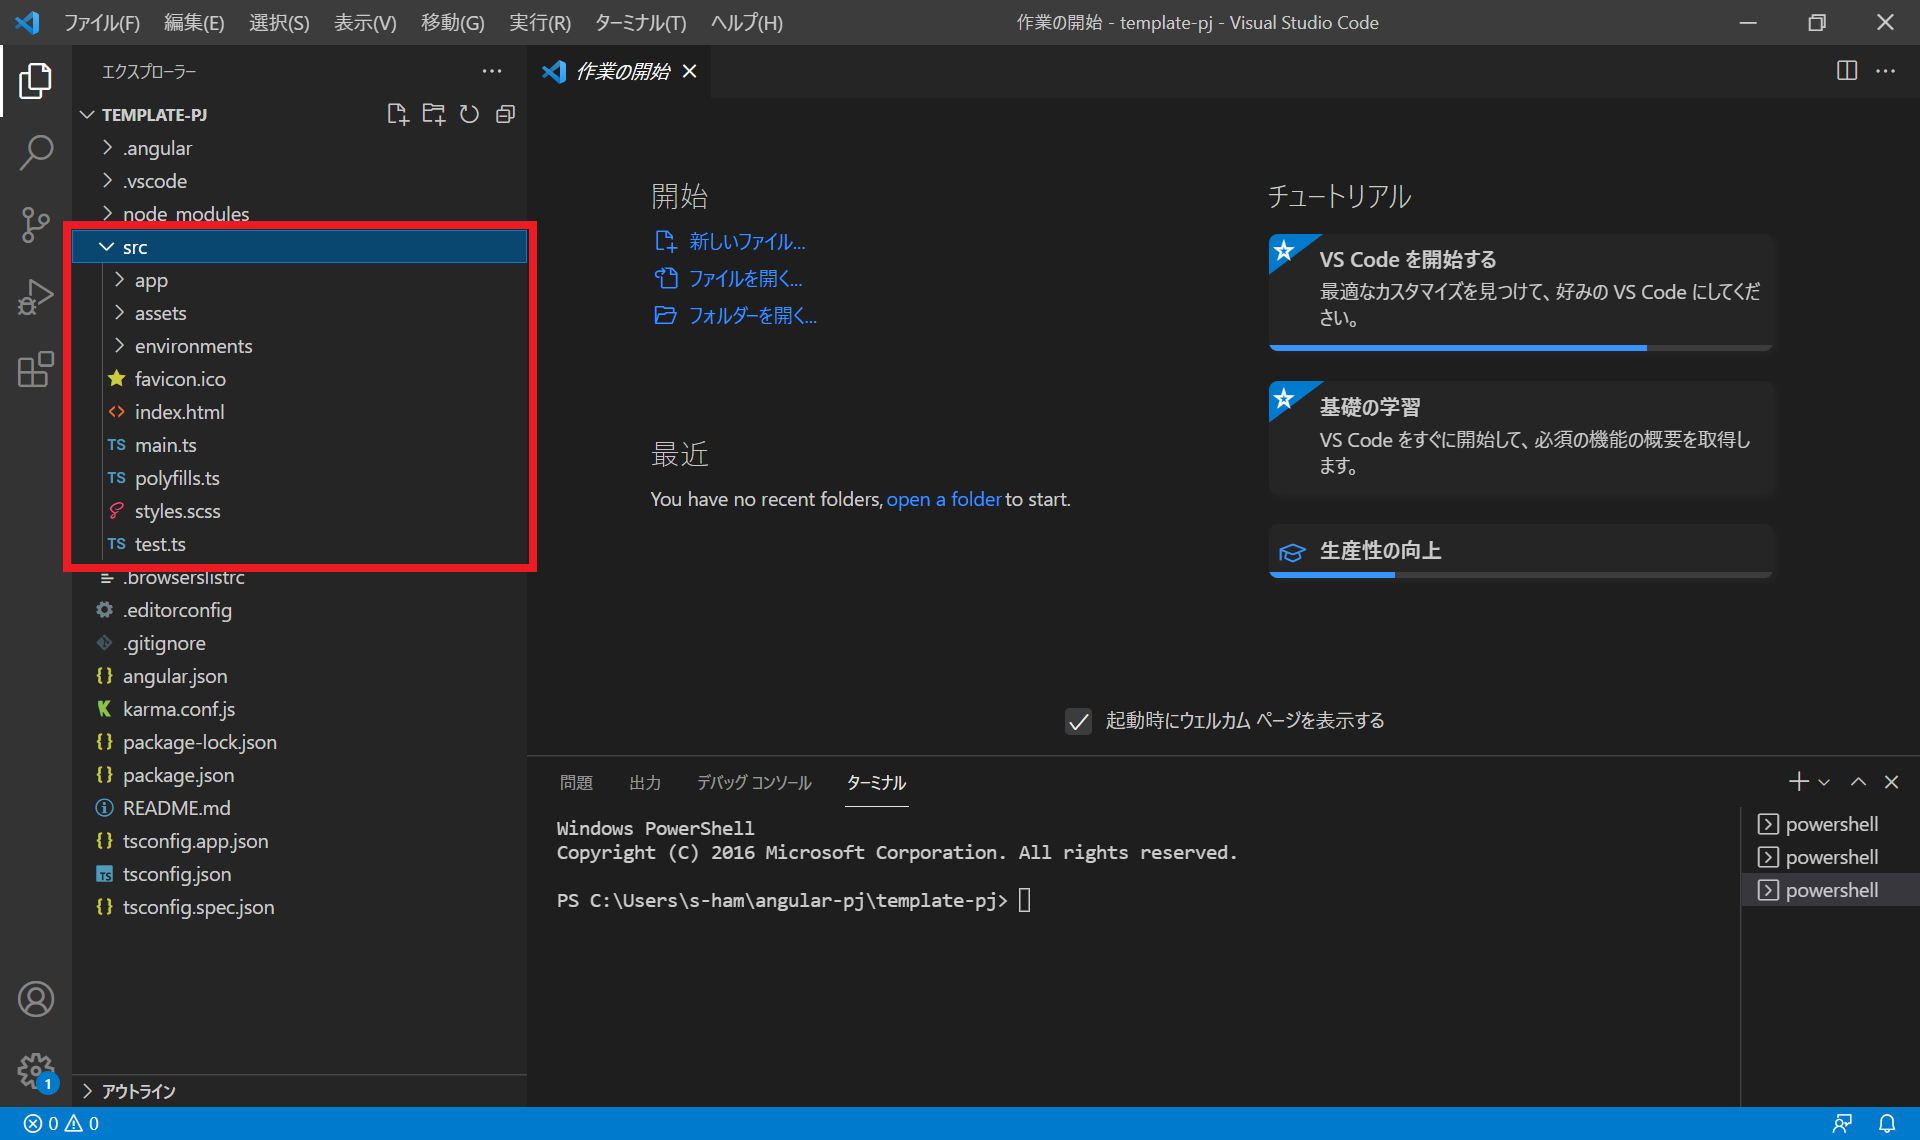This screenshot has width=1920, height=1140.
Task: Expand the .angular folder
Action: coord(157,148)
